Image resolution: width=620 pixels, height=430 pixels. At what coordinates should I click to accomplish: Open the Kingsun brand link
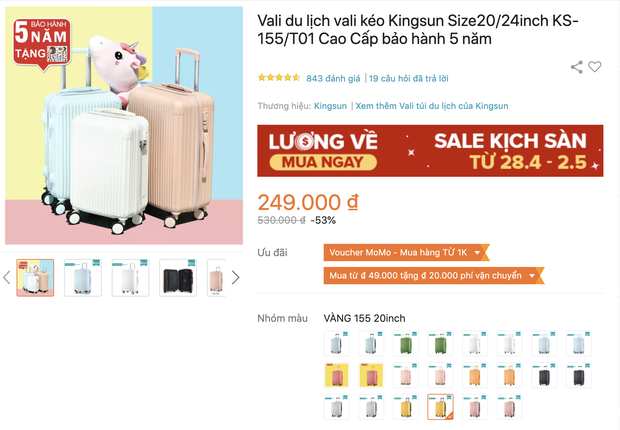330,106
